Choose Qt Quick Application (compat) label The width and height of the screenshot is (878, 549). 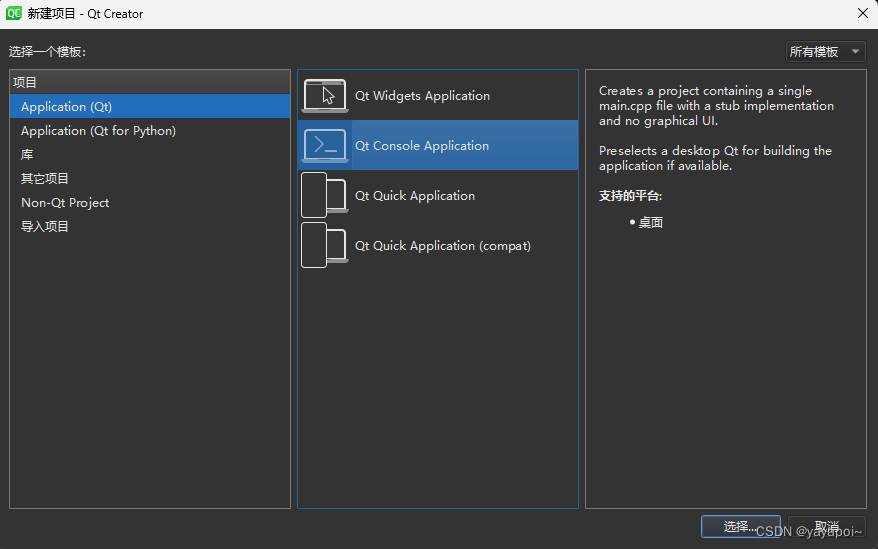(443, 245)
